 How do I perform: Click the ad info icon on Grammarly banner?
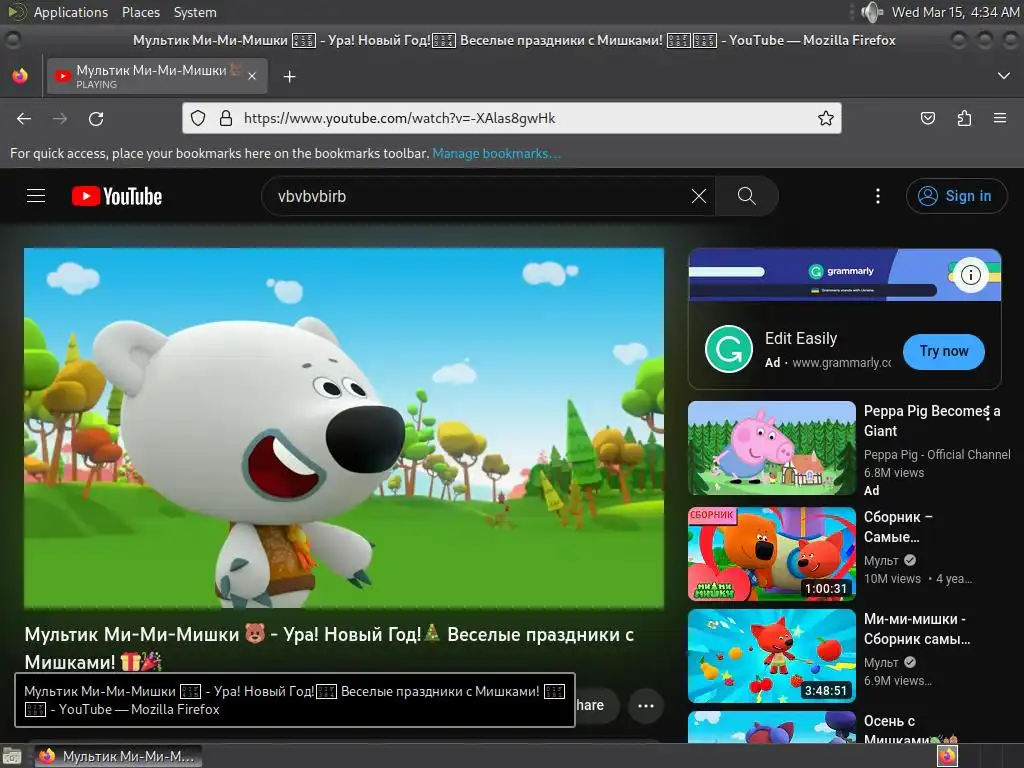970,275
